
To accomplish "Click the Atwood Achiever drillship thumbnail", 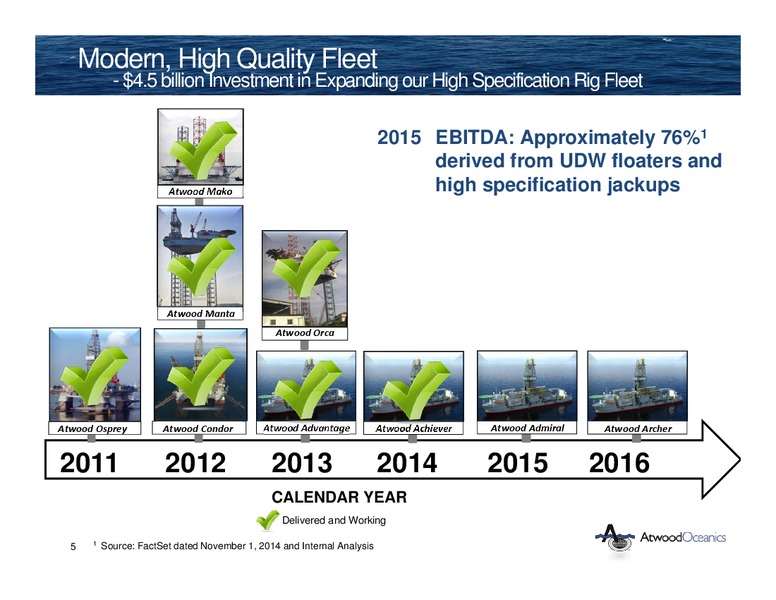I will click(414, 387).
